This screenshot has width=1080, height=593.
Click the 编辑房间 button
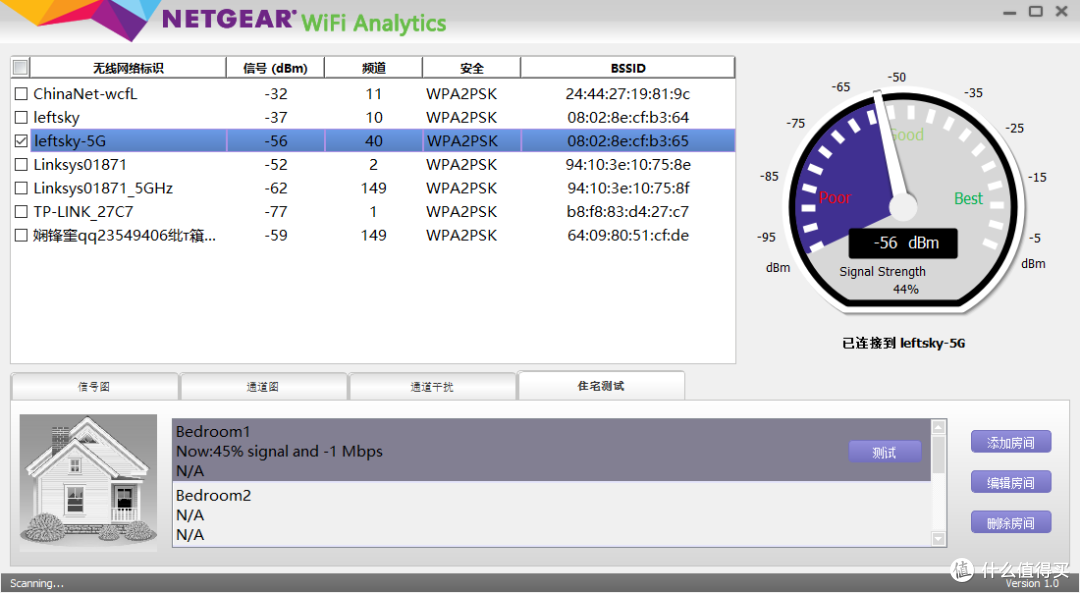point(1010,481)
